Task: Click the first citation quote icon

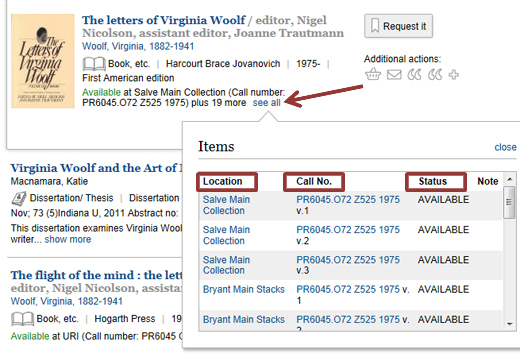Action: (414, 74)
